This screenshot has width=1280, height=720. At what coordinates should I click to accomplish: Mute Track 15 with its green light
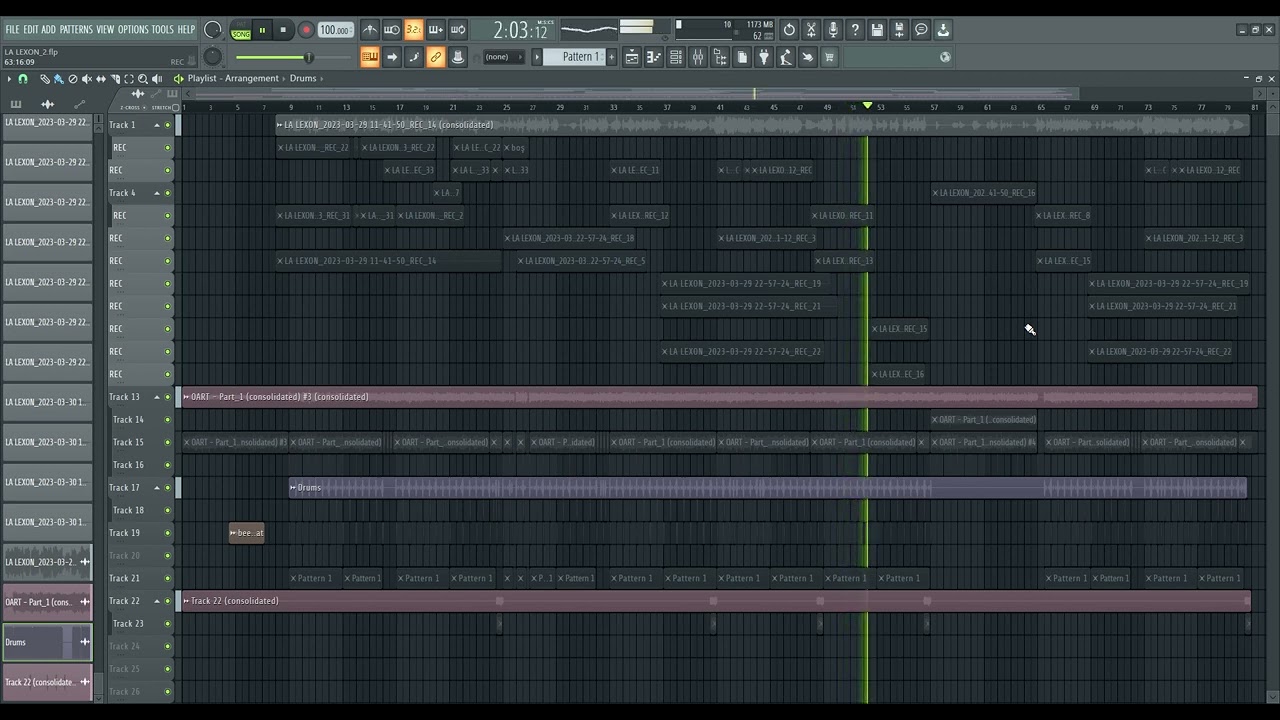point(167,442)
